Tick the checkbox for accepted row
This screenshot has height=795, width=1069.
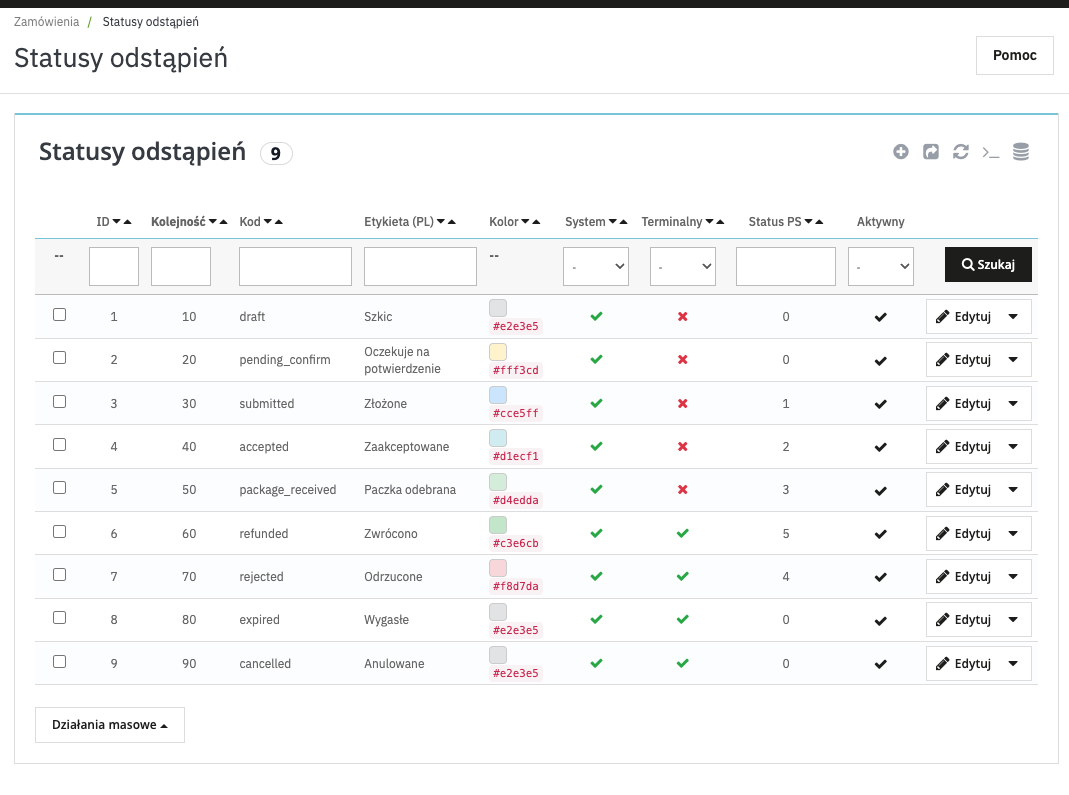click(59, 445)
